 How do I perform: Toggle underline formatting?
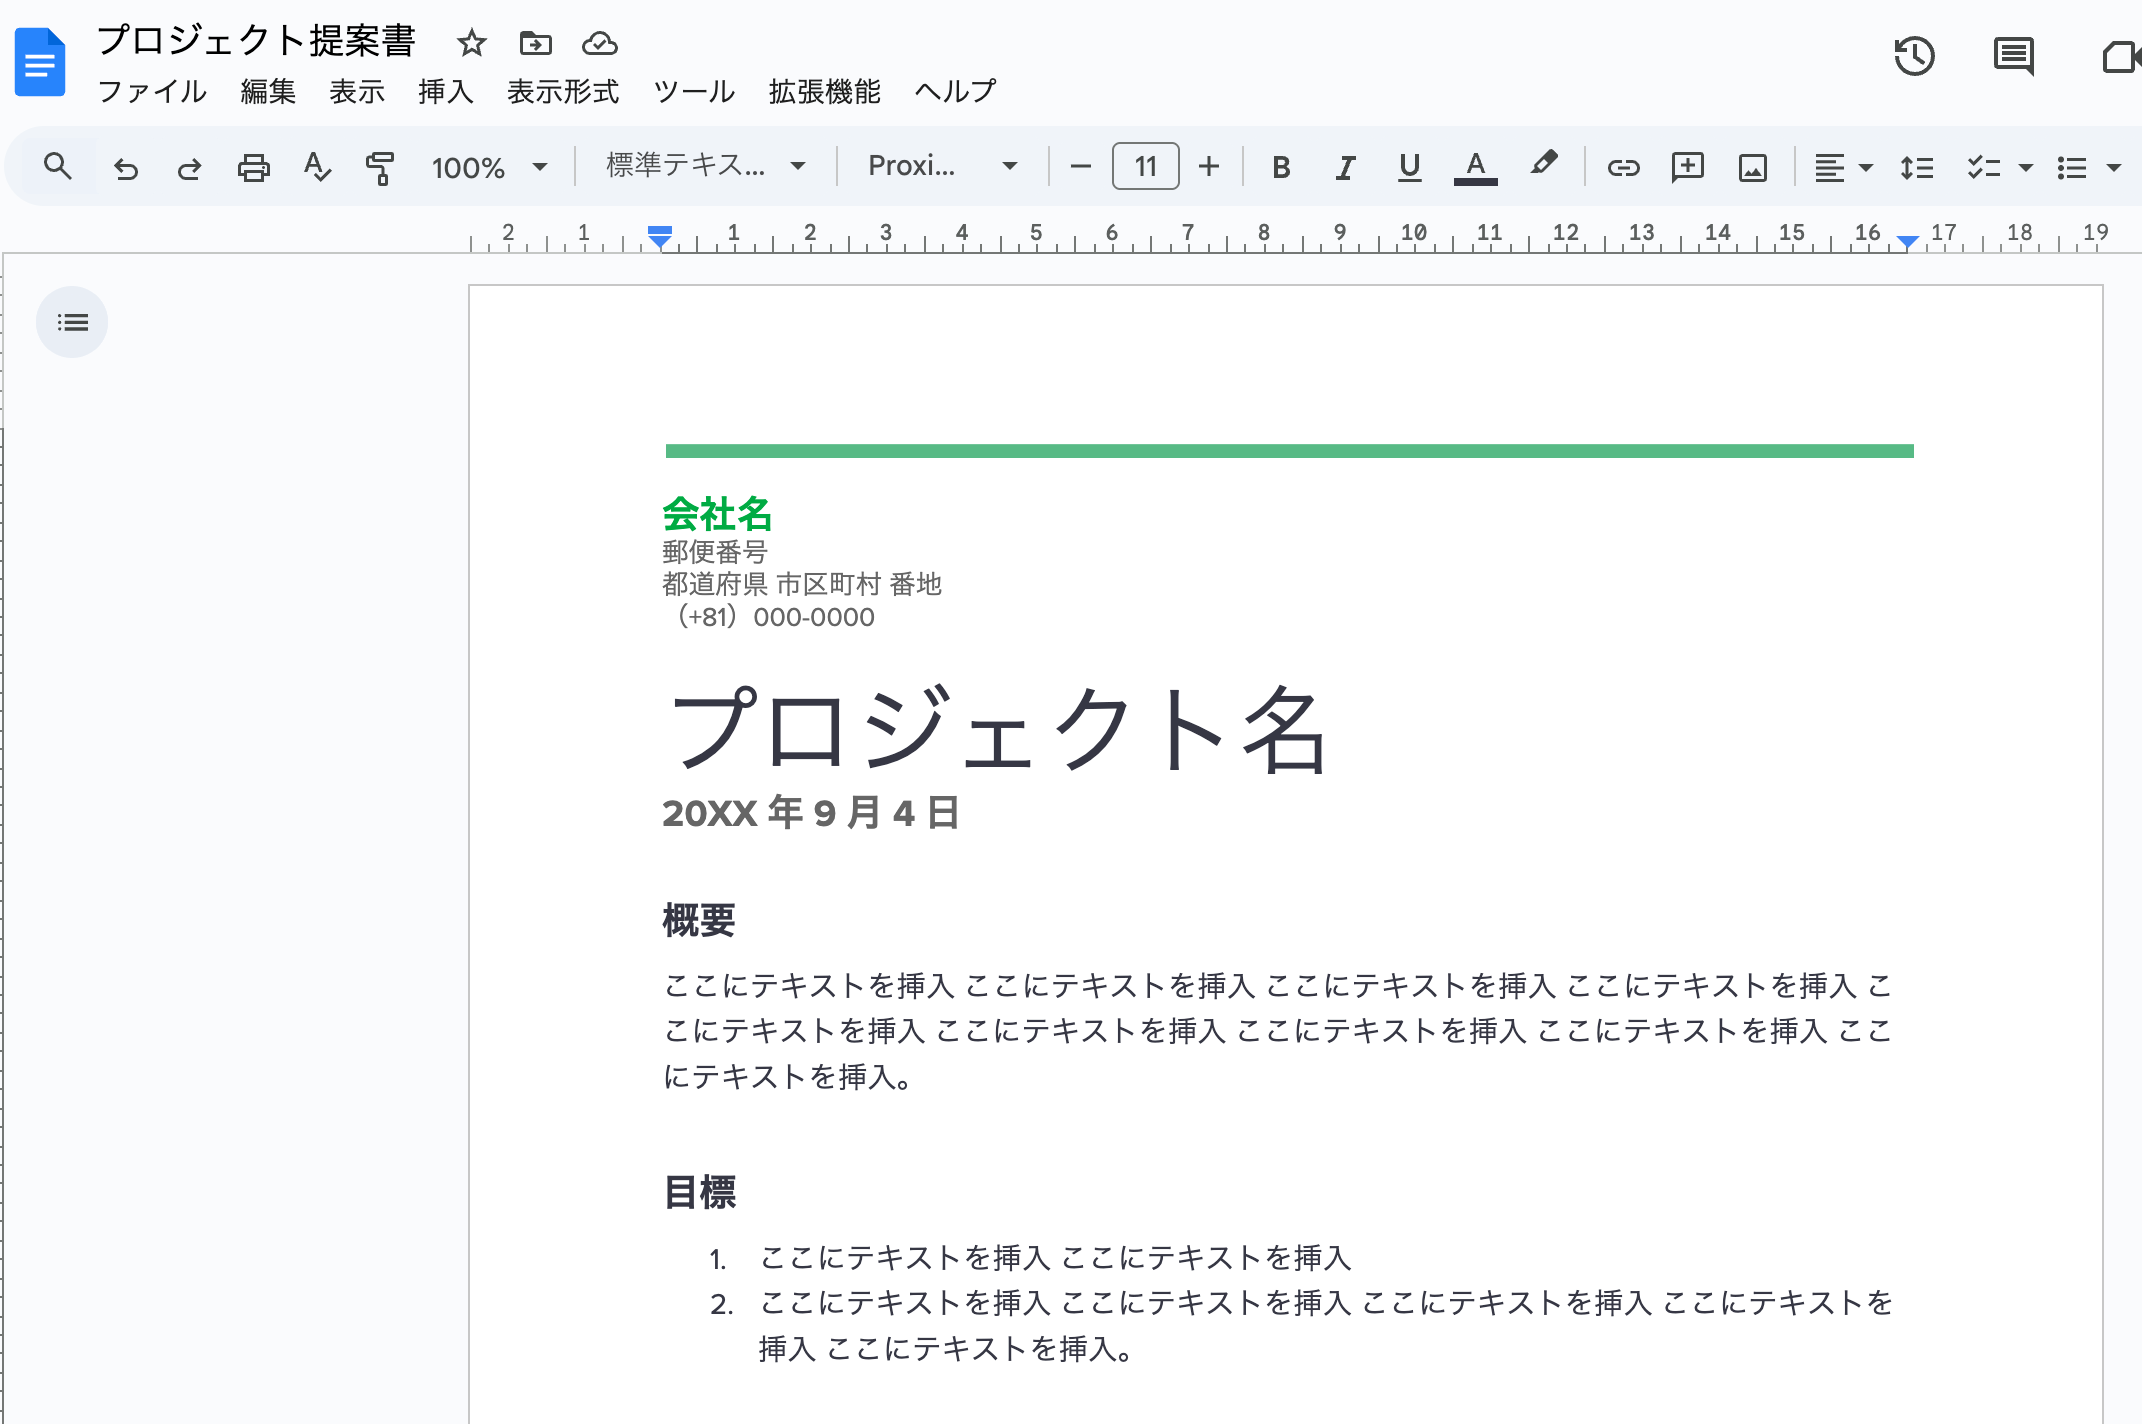1409,167
